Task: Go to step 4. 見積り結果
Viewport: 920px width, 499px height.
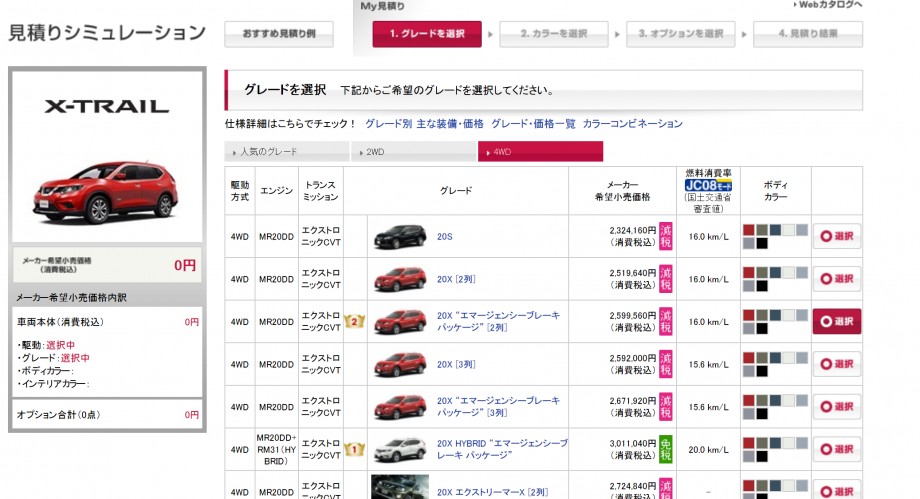Action: 808,33
